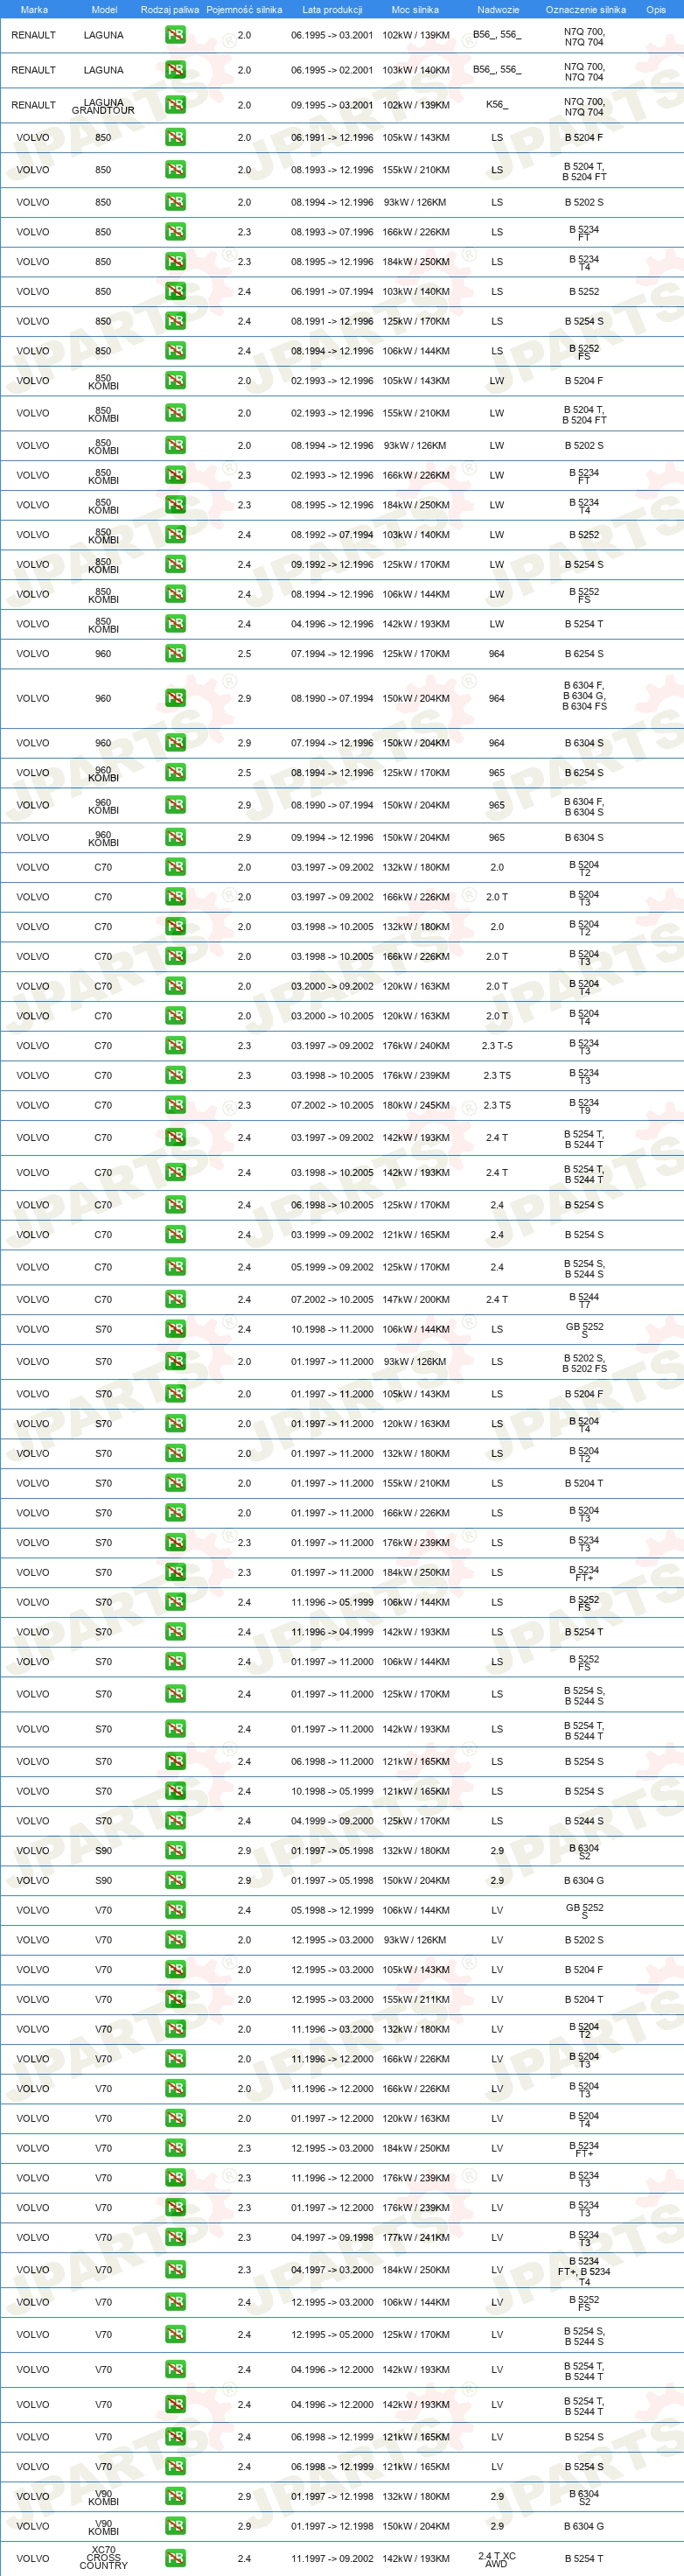Image resolution: width=684 pixels, height=2576 pixels.
Task: Click the B 5202 S, B 5202 FS engine cell
Action: [584, 1363]
